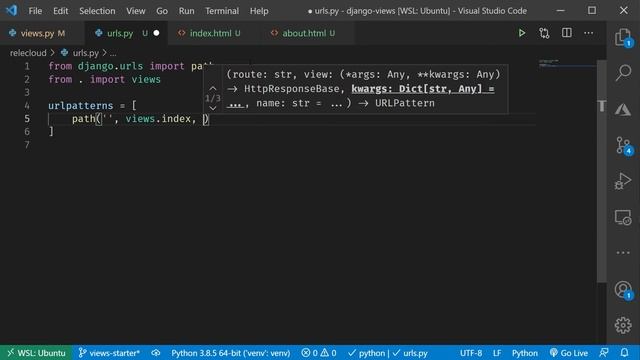This screenshot has width=640, height=360.
Task: Click the views-starter* git branch
Action: 109,353
